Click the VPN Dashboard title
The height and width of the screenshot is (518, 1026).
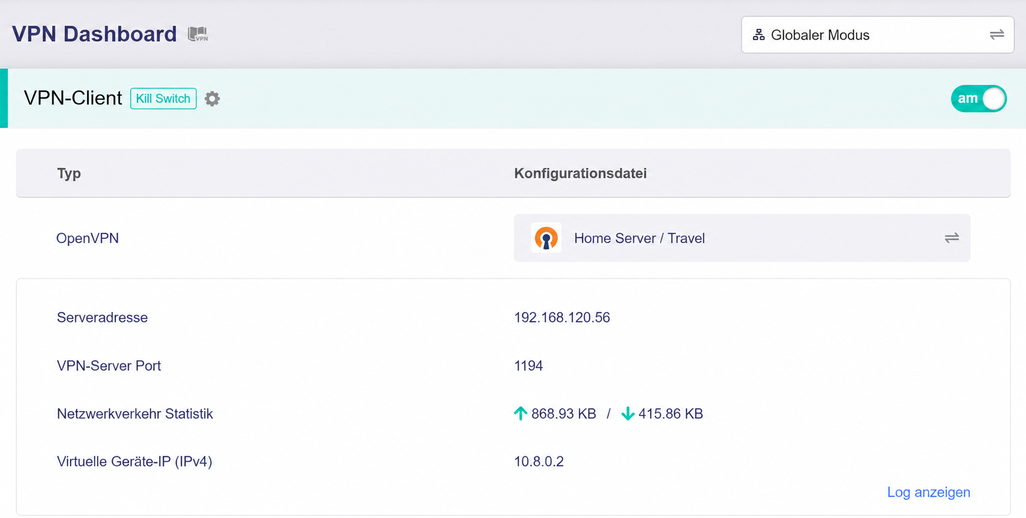(x=94, y=34)
